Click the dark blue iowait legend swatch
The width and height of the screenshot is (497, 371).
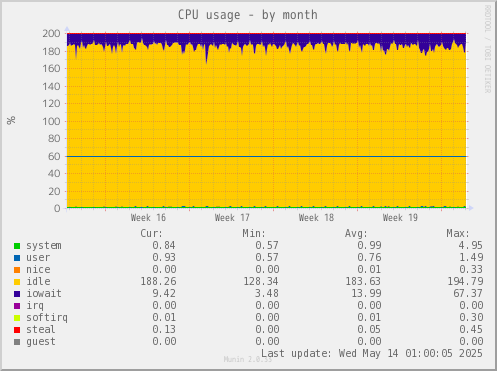(x=17, y=294)
